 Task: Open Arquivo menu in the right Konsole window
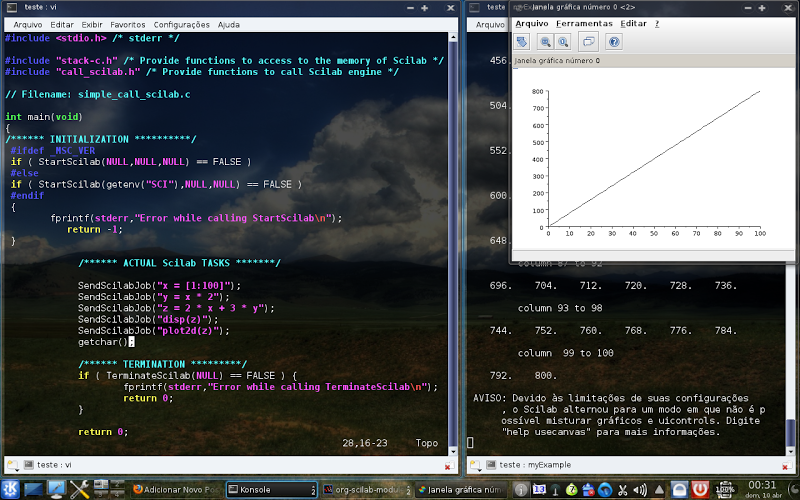pos(490,24)
